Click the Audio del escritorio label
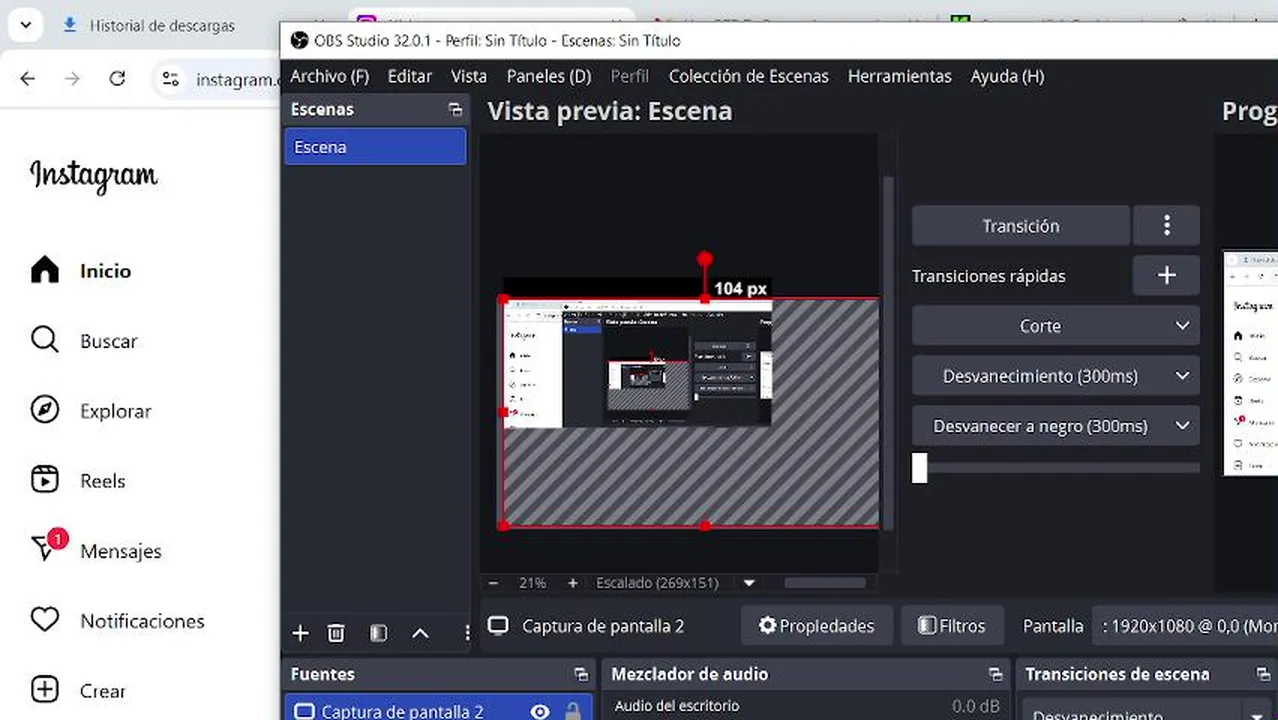This screenshot has height=720, width=1278. pyautogui.click(x=677, y=706)
